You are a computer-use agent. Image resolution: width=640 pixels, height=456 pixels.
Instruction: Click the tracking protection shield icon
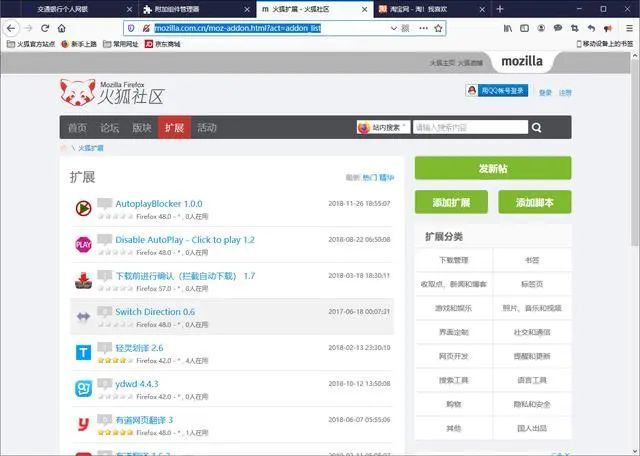pyautogui.click(x=131, y=28)
